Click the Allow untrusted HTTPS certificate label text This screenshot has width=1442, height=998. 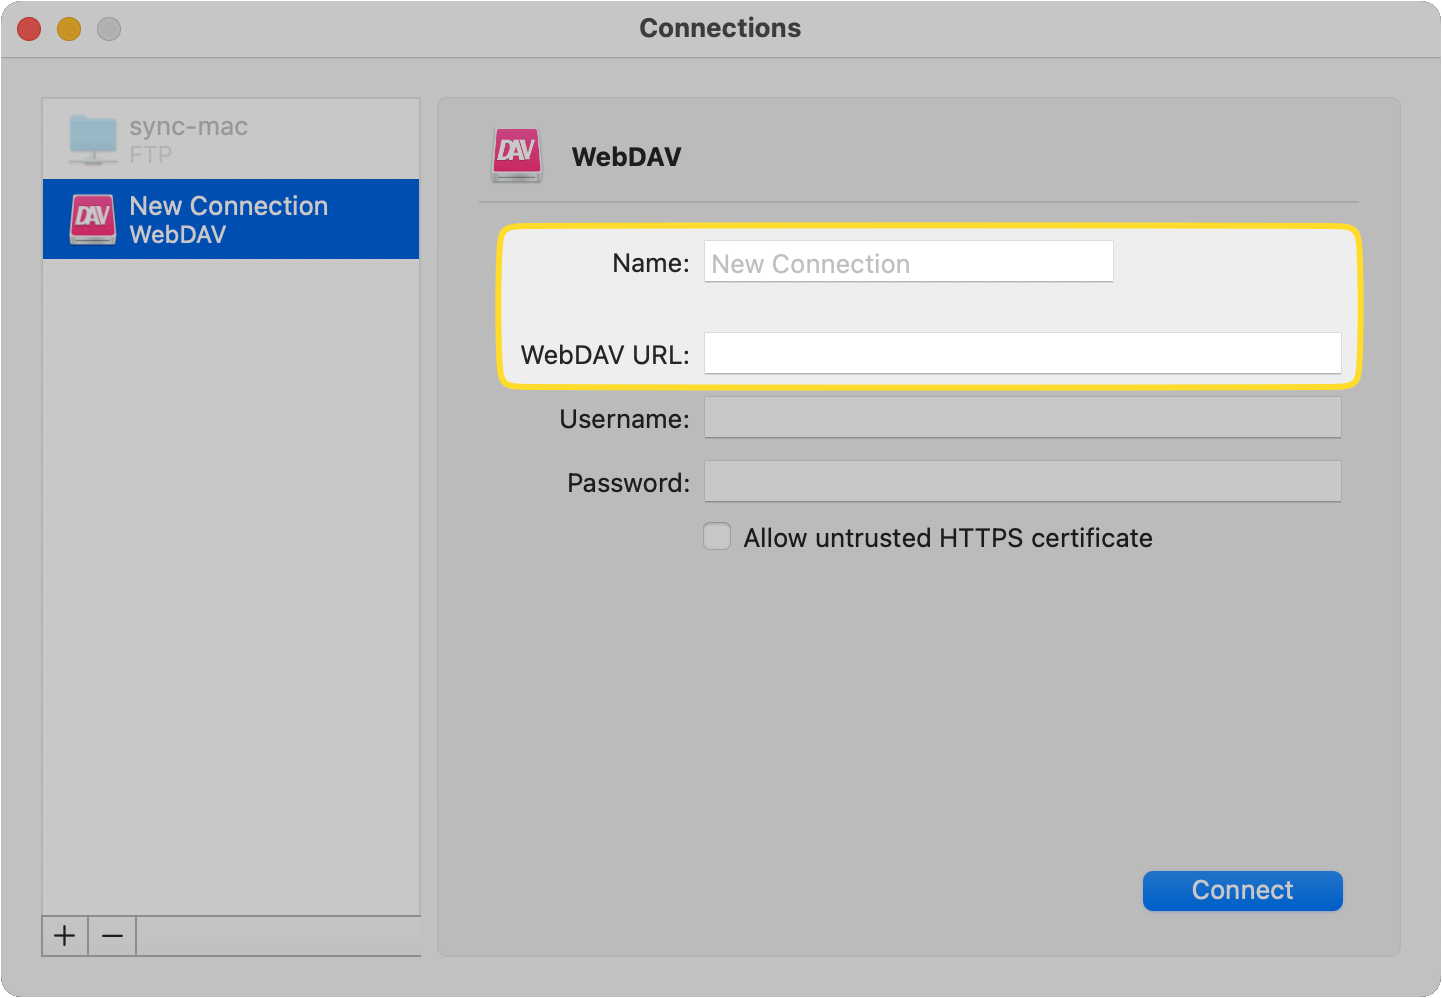click(947, 538)
